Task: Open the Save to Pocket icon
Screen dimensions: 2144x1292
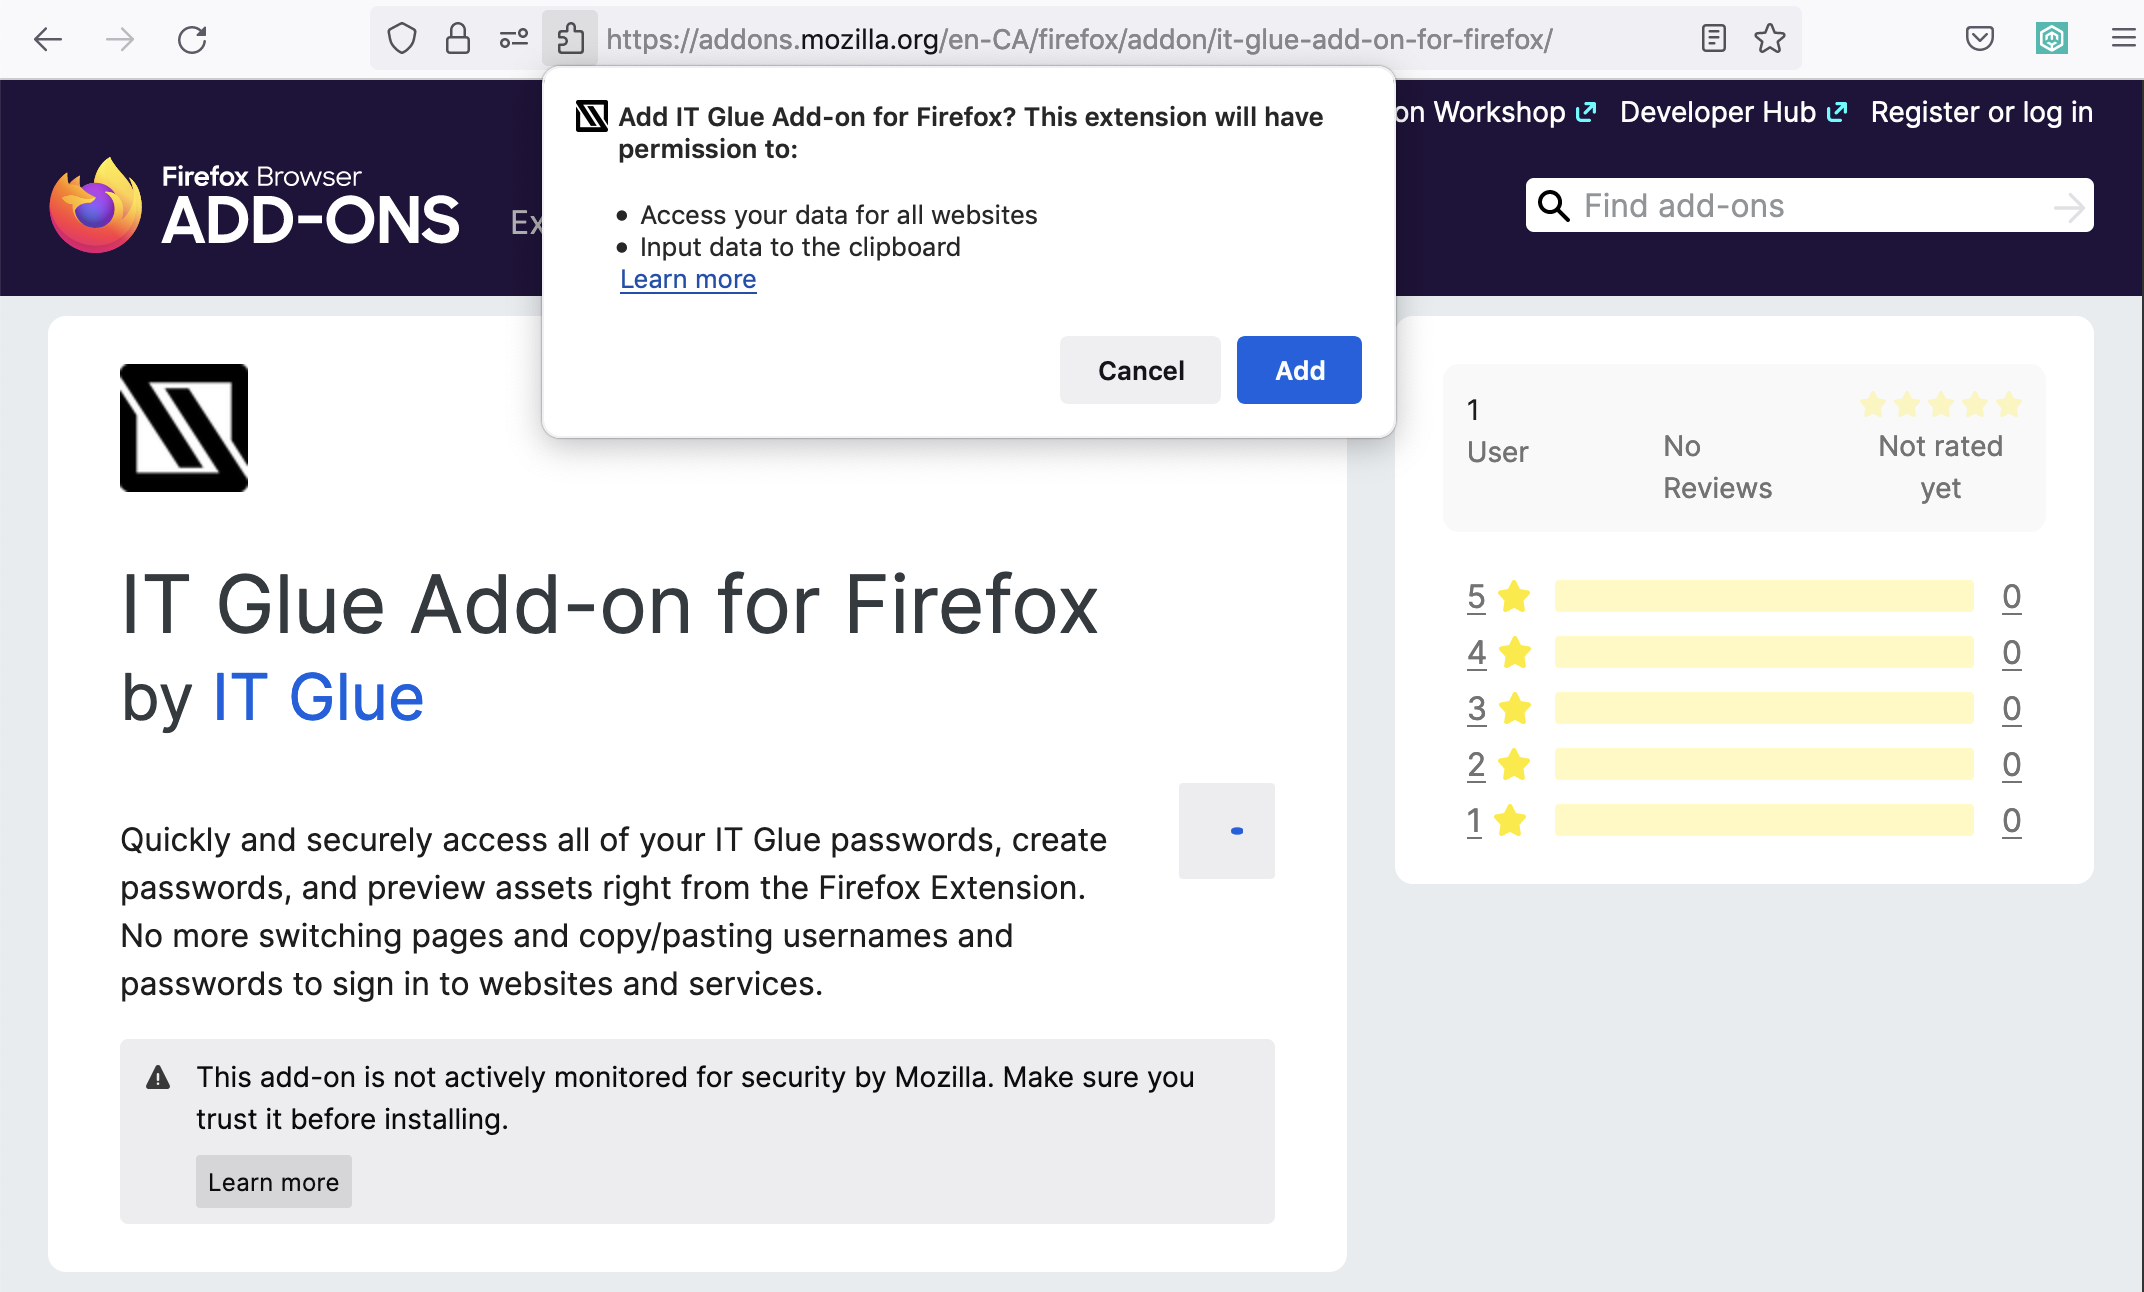Action: point(1979,39)
